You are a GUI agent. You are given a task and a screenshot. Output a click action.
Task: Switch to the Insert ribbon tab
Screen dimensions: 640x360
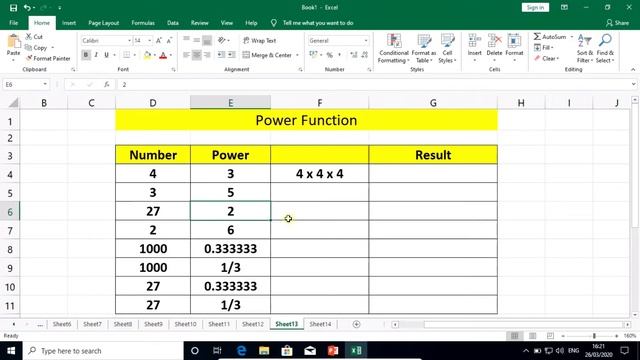[69, 23]
